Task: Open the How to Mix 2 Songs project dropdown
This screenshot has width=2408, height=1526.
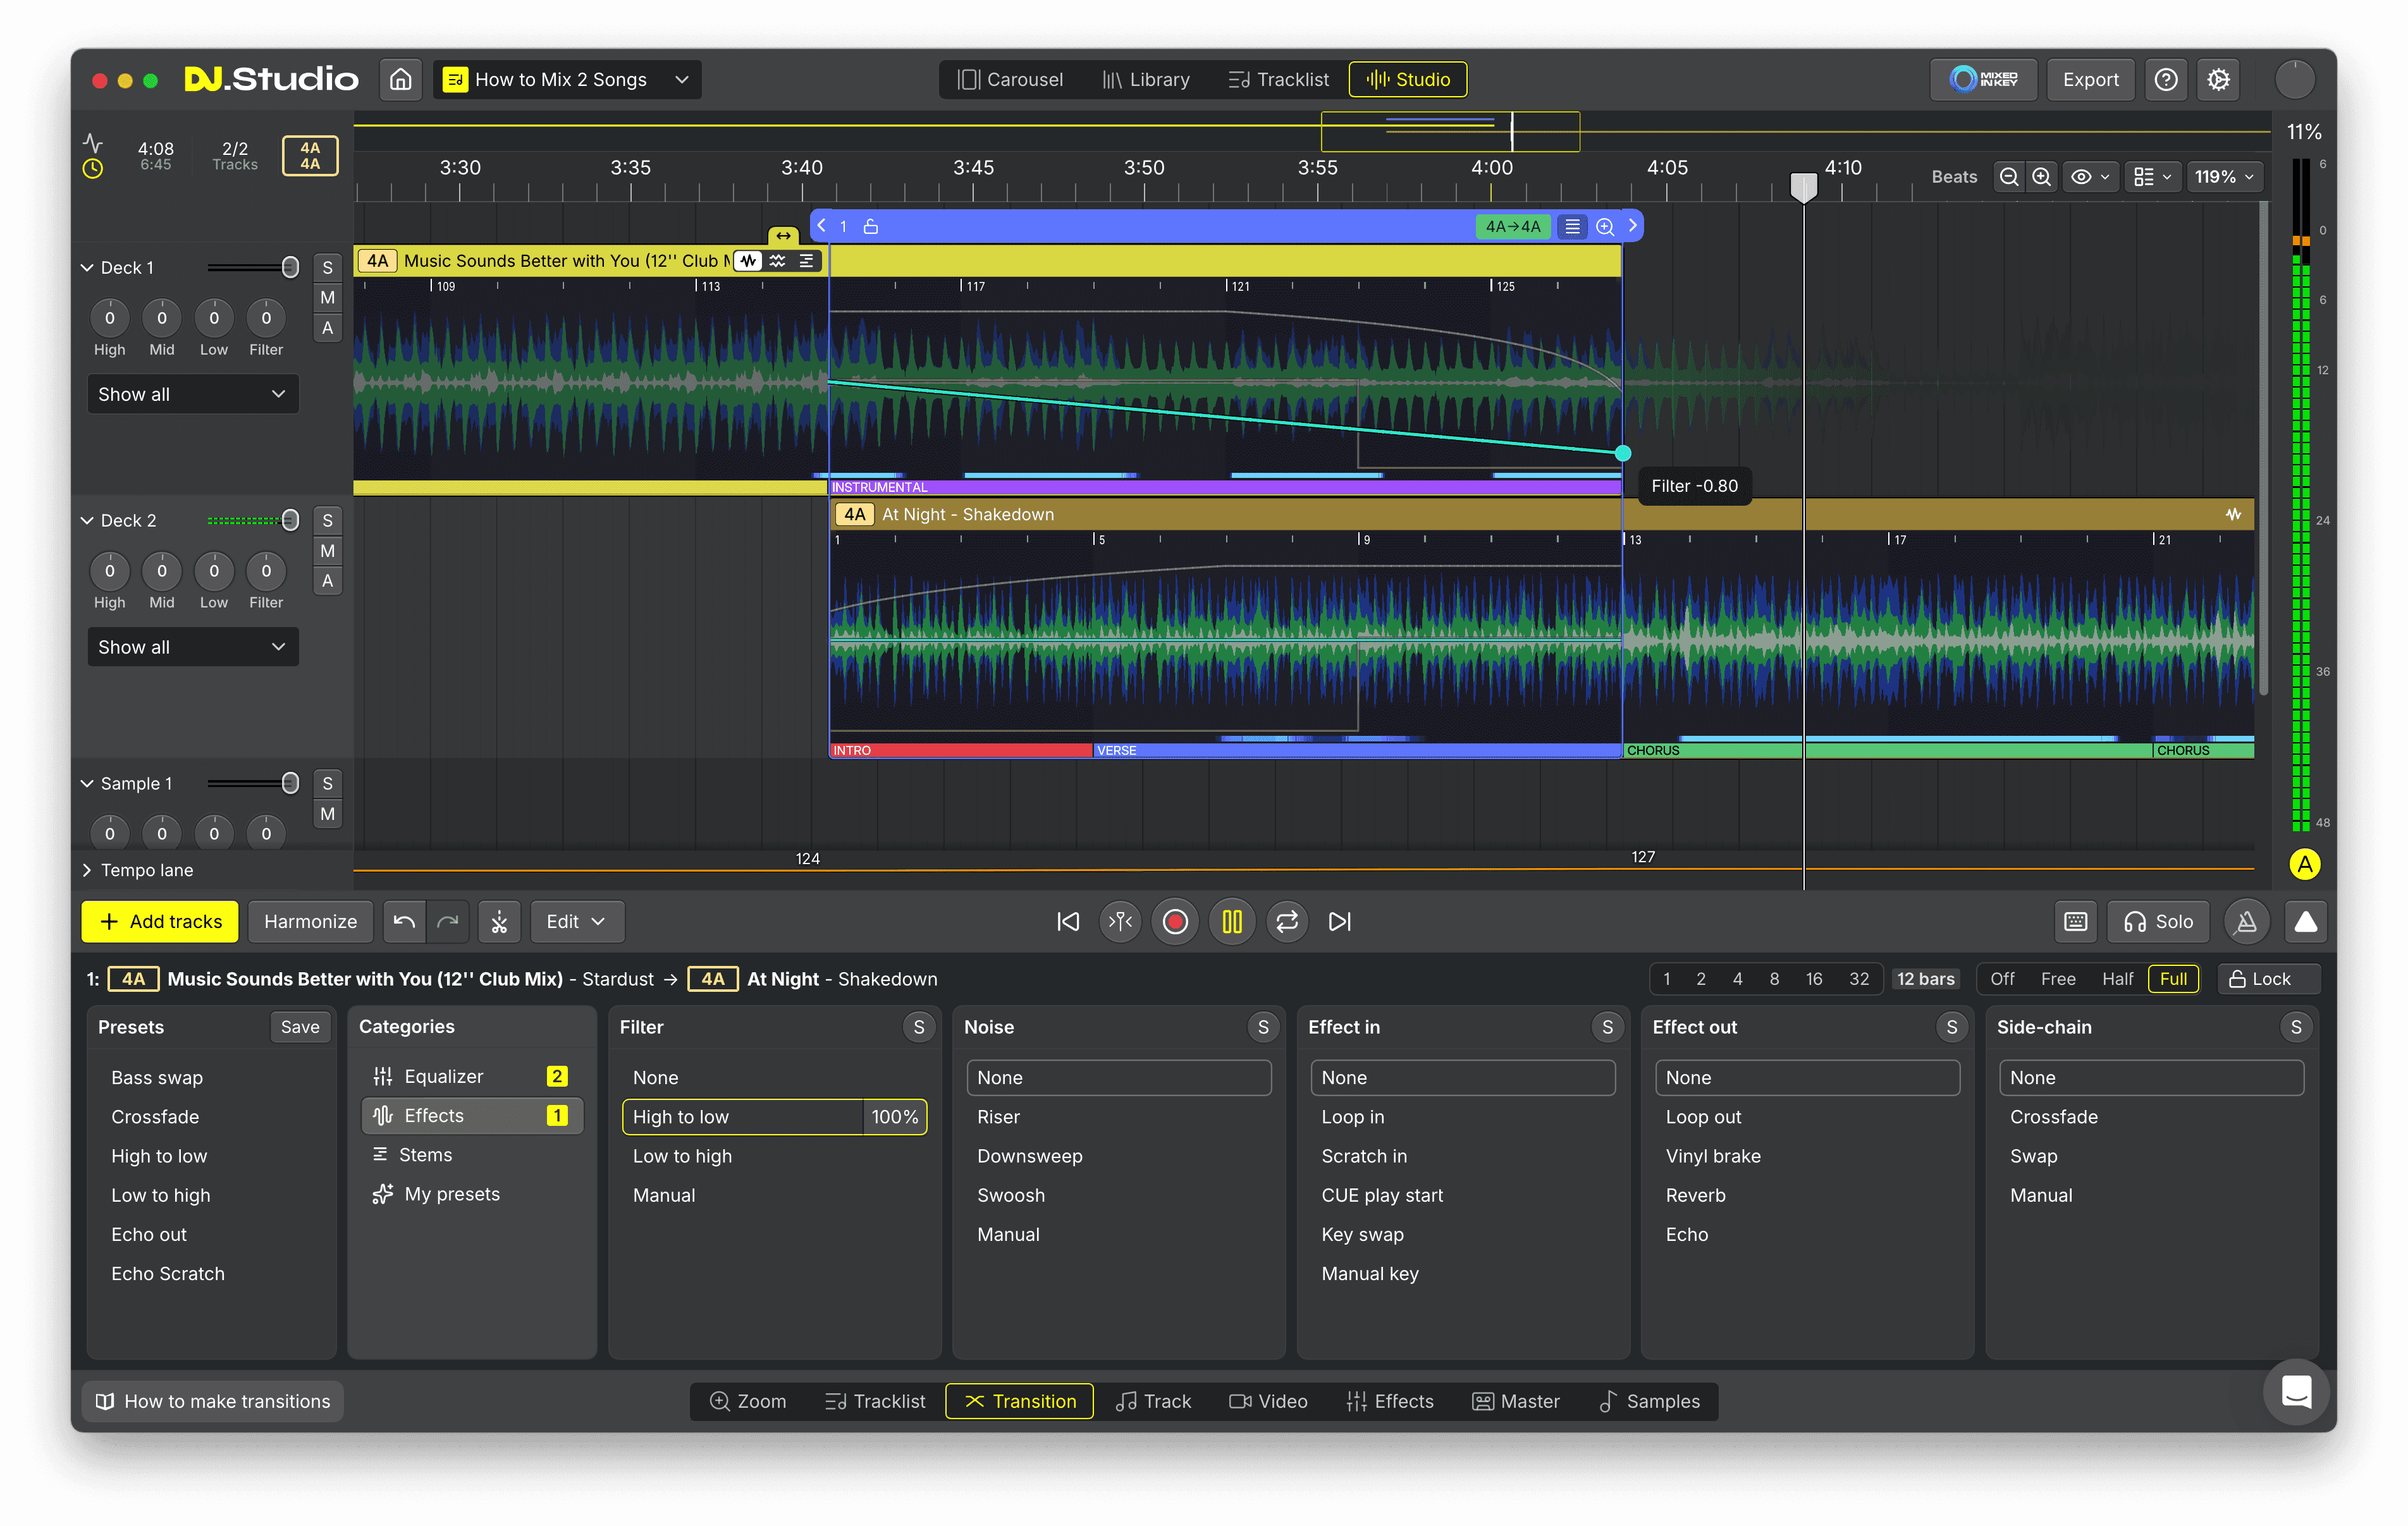Action: coord(567,79)
